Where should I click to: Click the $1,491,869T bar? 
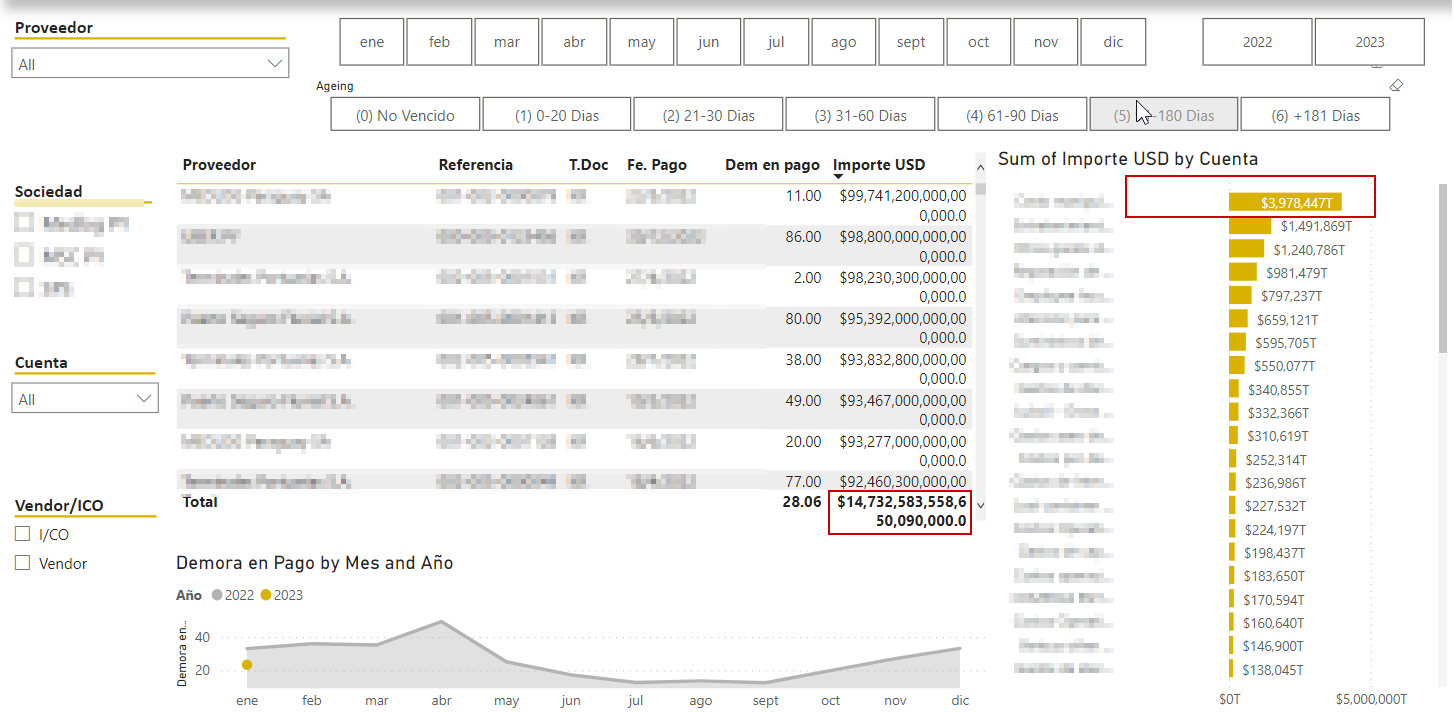[x=1250, y=225]
